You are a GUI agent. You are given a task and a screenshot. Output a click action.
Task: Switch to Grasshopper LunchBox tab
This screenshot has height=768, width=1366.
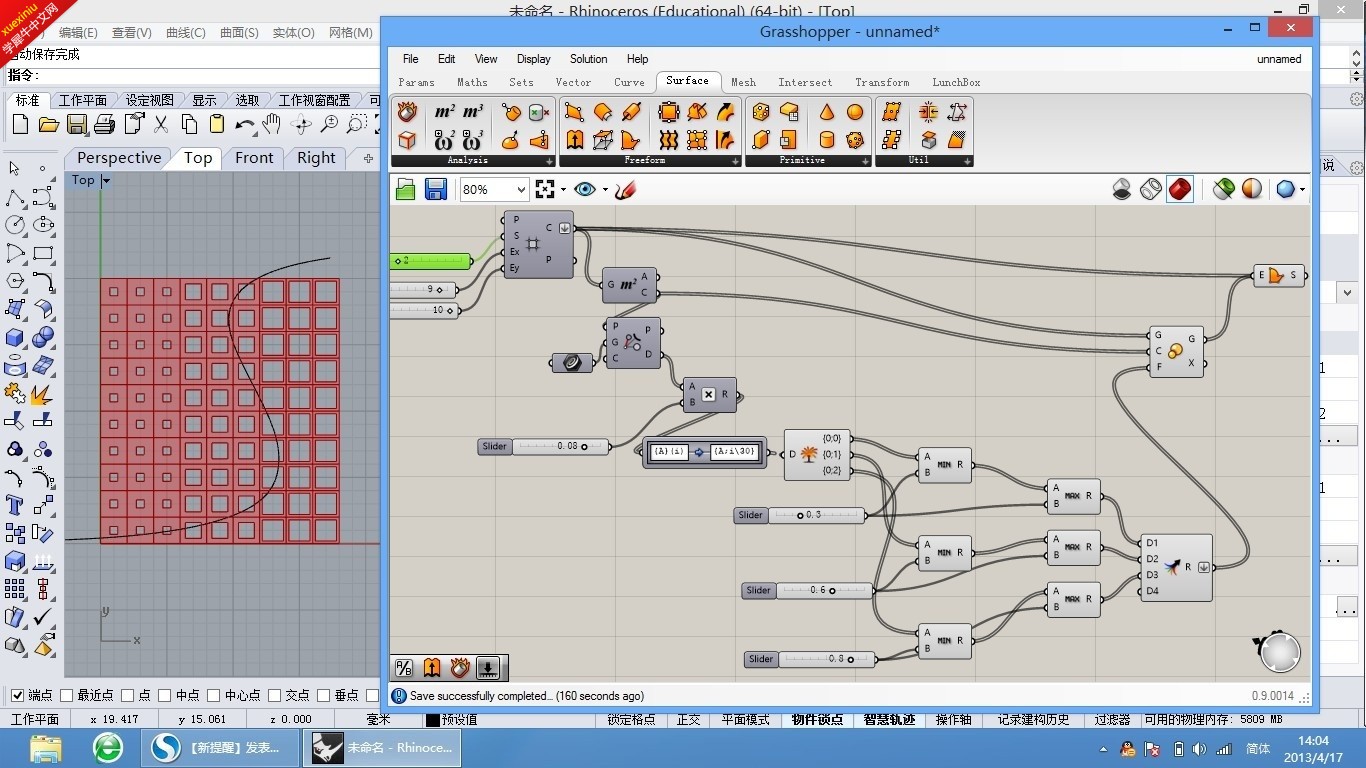pos(956,82)
